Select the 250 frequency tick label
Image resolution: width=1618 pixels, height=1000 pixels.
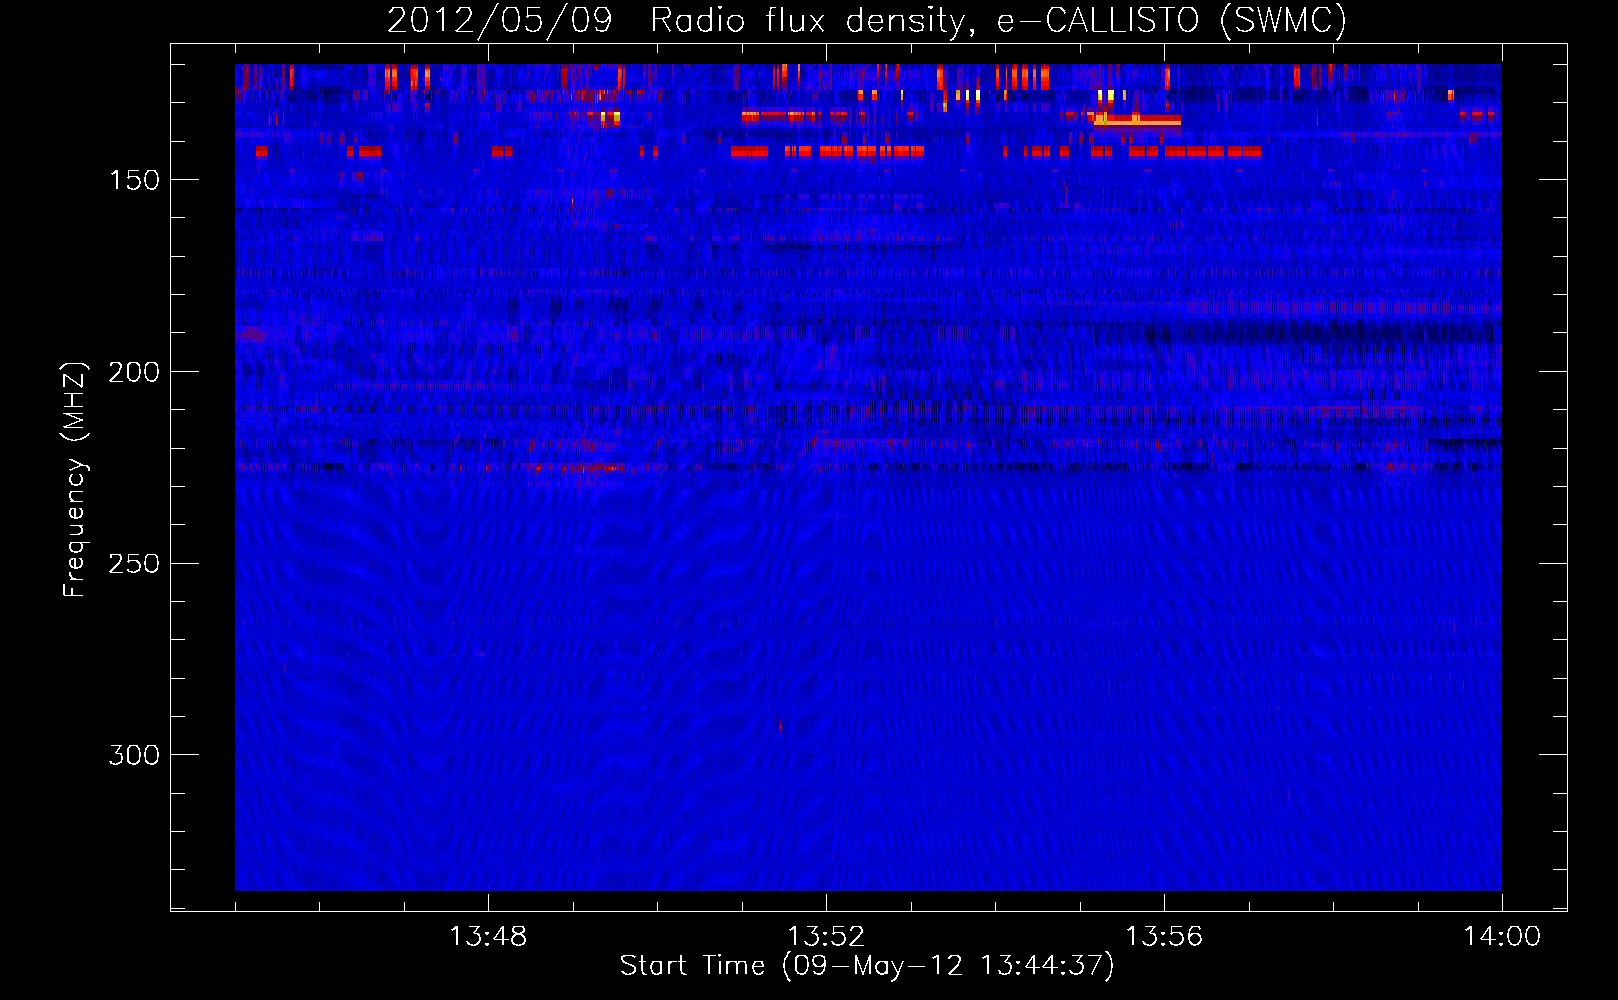point(134,564)
